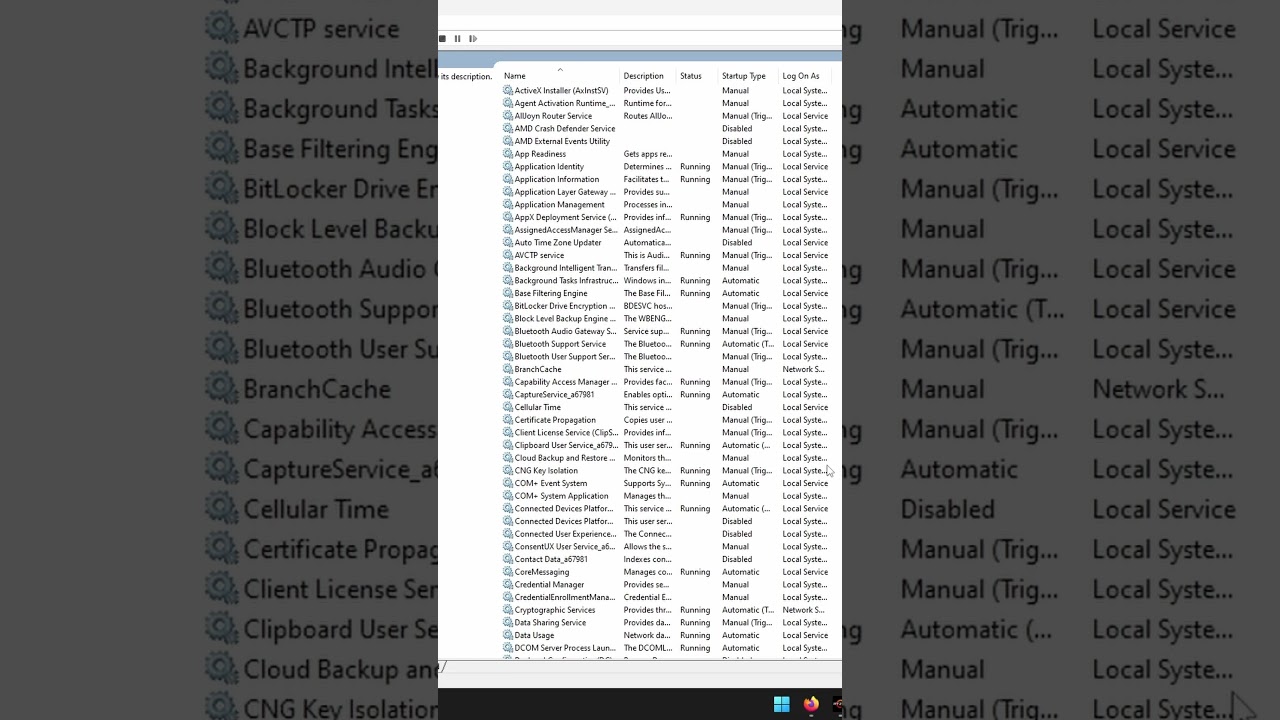Click the Pause Service toolbar icon
Viewport: 1280px width, 720px height.
[458, 39]
